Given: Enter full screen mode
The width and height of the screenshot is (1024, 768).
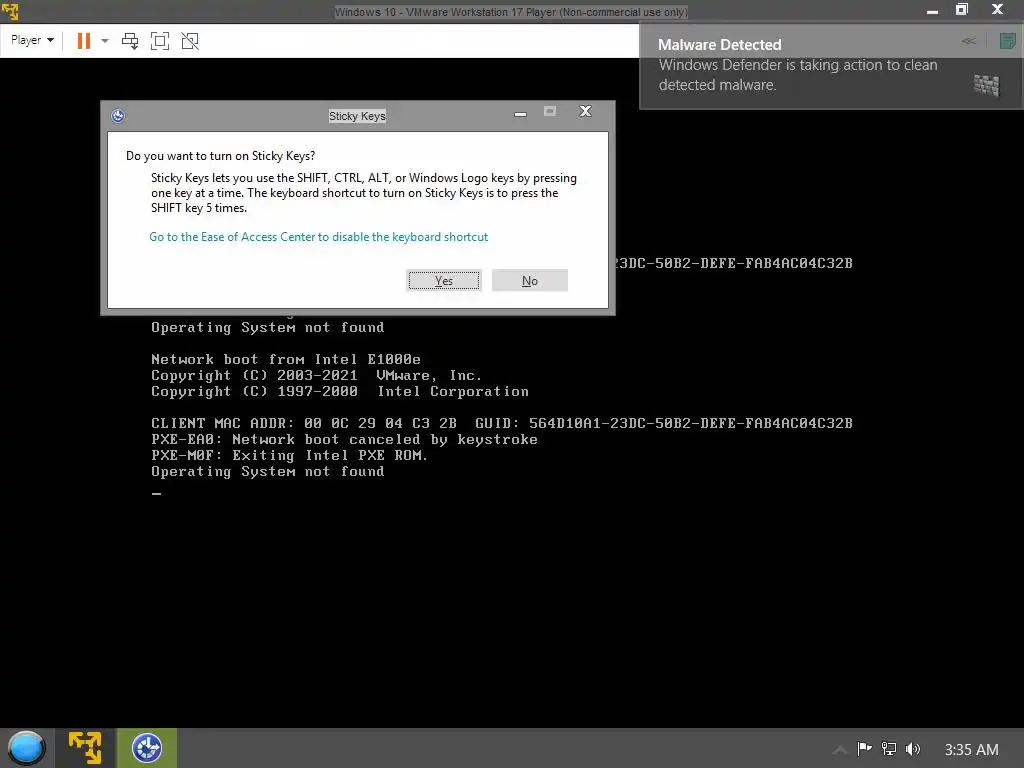Looking at the screenshot, I should pyautogui.click(x=160, y=41).
